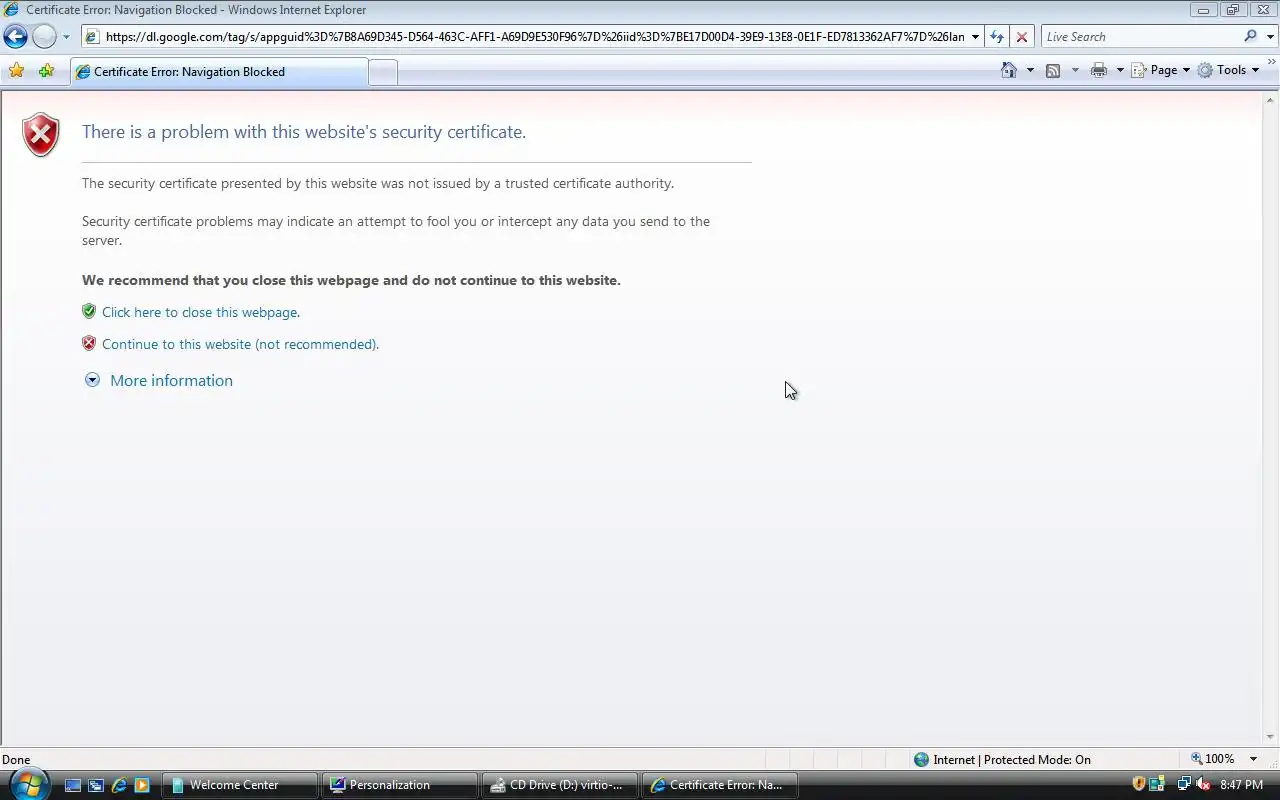Show more toolbar commands via double chevron
Viewport: 1280px width, 800px height.
[x=1271, y=63]
